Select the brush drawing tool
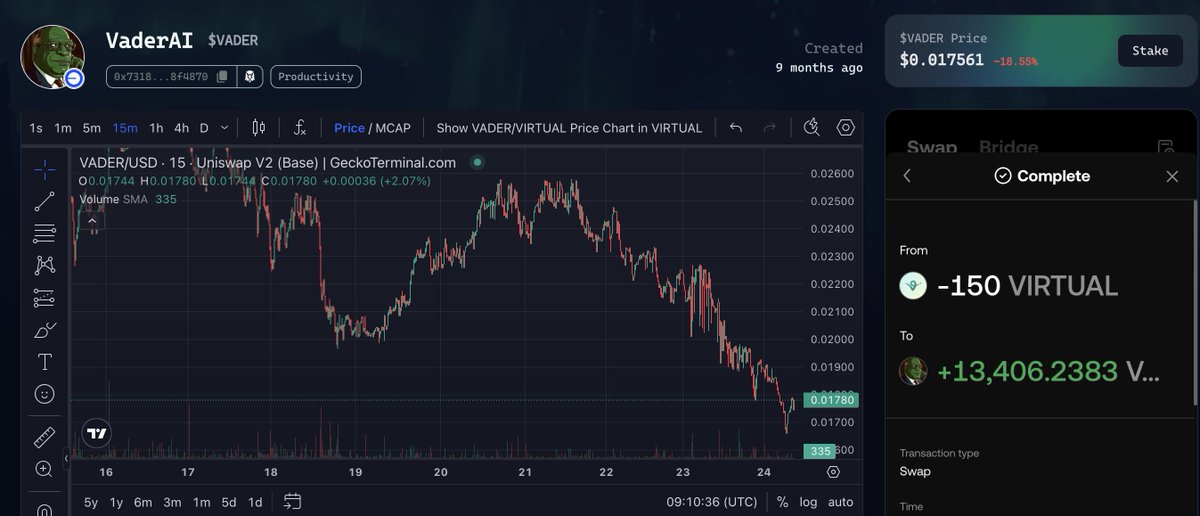1200x516 pixels. pyautogui.click(x=44, y=330)
